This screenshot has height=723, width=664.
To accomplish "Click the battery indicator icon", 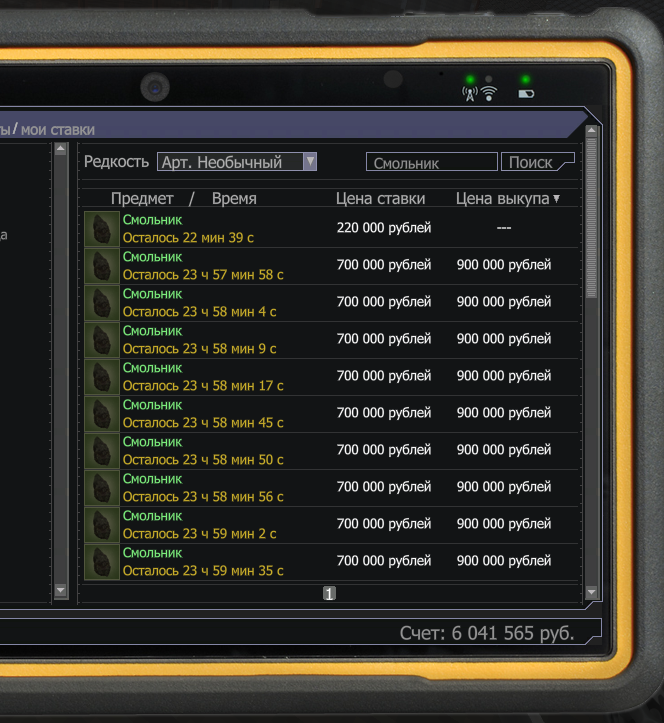I will 525,95.
